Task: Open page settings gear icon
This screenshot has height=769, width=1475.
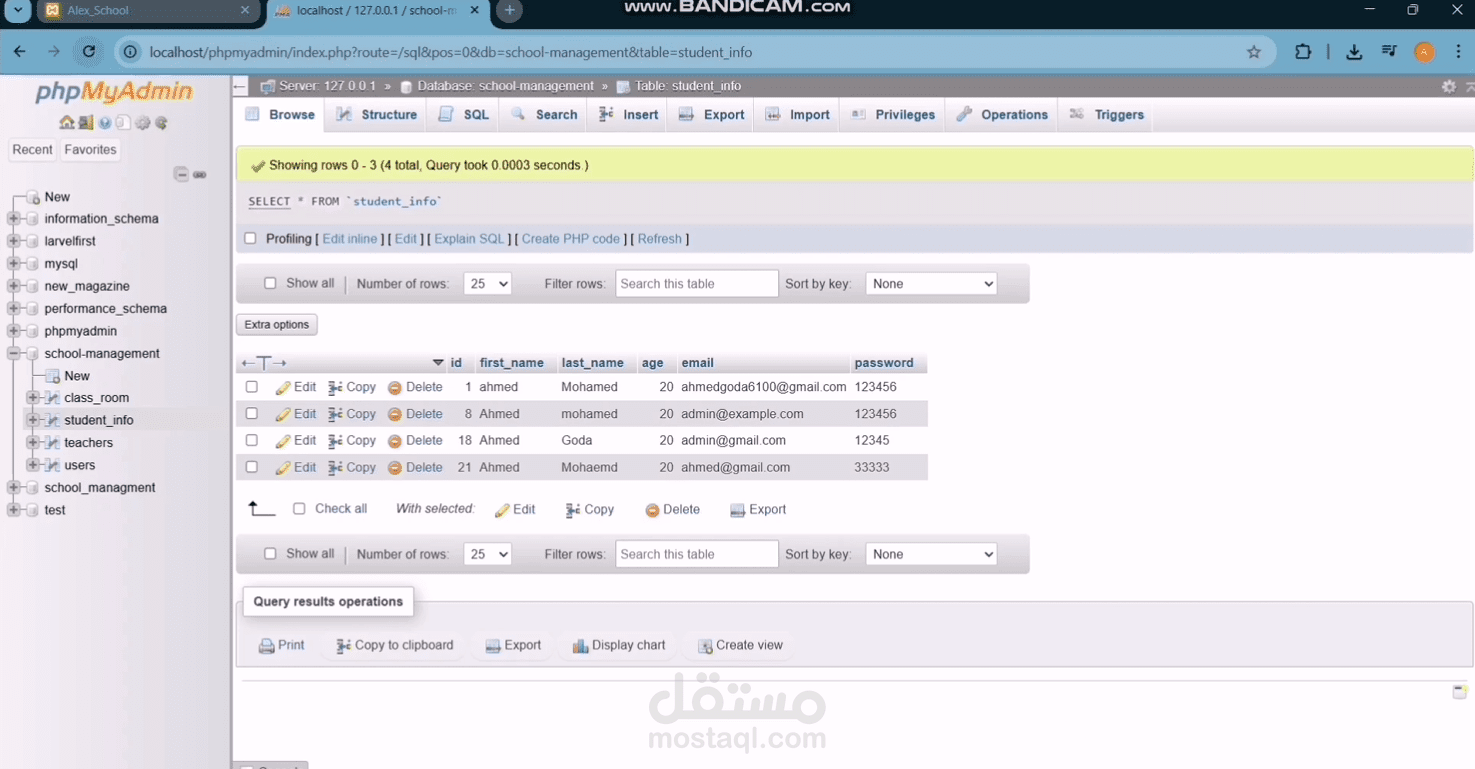Action: point(1448,87)
